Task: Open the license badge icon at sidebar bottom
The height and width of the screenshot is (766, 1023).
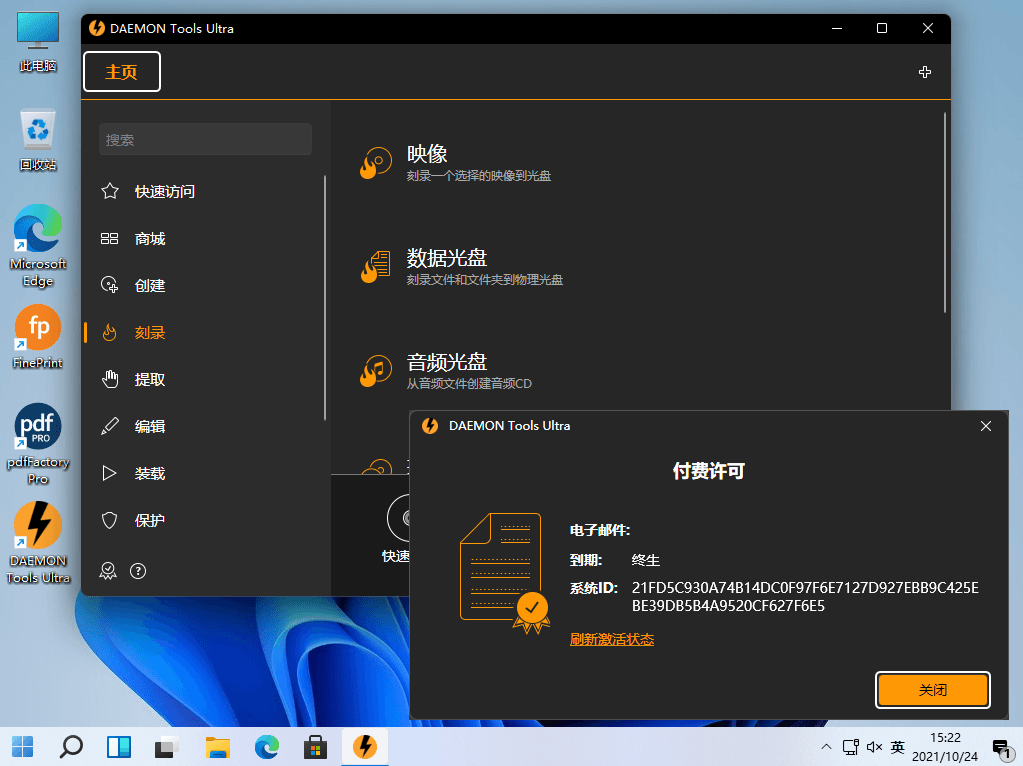Action: pos(108,571)
